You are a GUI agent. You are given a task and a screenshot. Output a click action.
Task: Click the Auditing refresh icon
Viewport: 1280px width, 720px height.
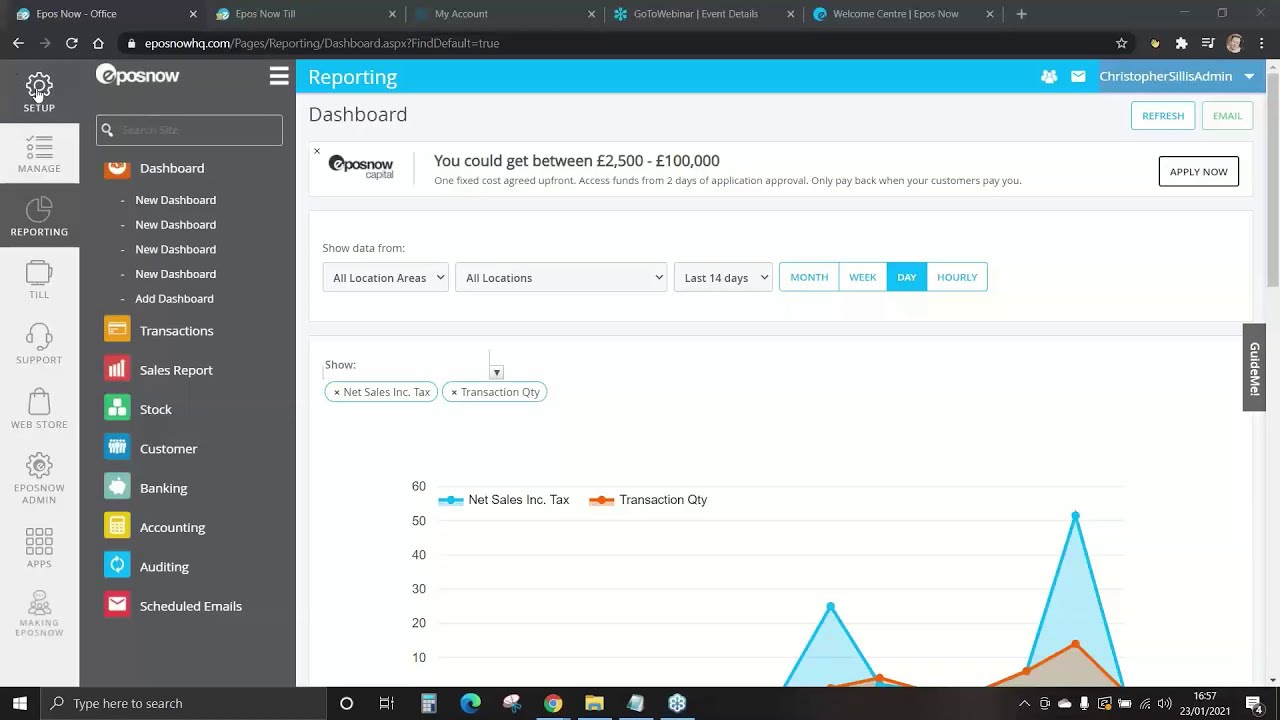point(117,566)
